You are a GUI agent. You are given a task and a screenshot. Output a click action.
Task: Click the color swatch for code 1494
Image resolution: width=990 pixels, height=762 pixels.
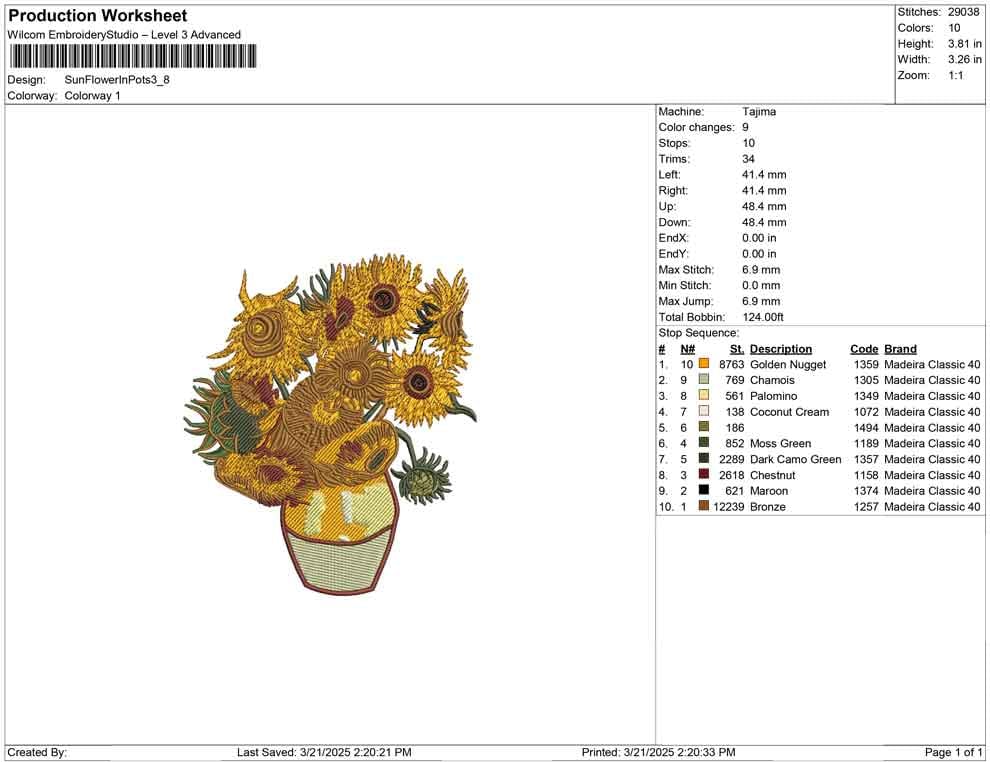[x=703, y=427]
